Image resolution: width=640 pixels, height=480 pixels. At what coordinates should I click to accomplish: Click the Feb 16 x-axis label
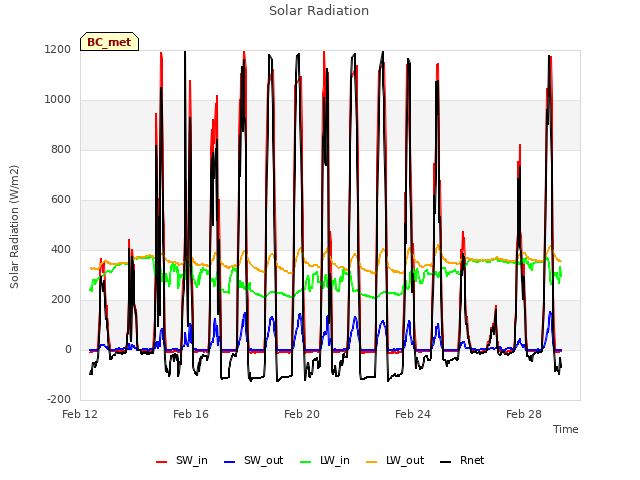tap(191, 414)
